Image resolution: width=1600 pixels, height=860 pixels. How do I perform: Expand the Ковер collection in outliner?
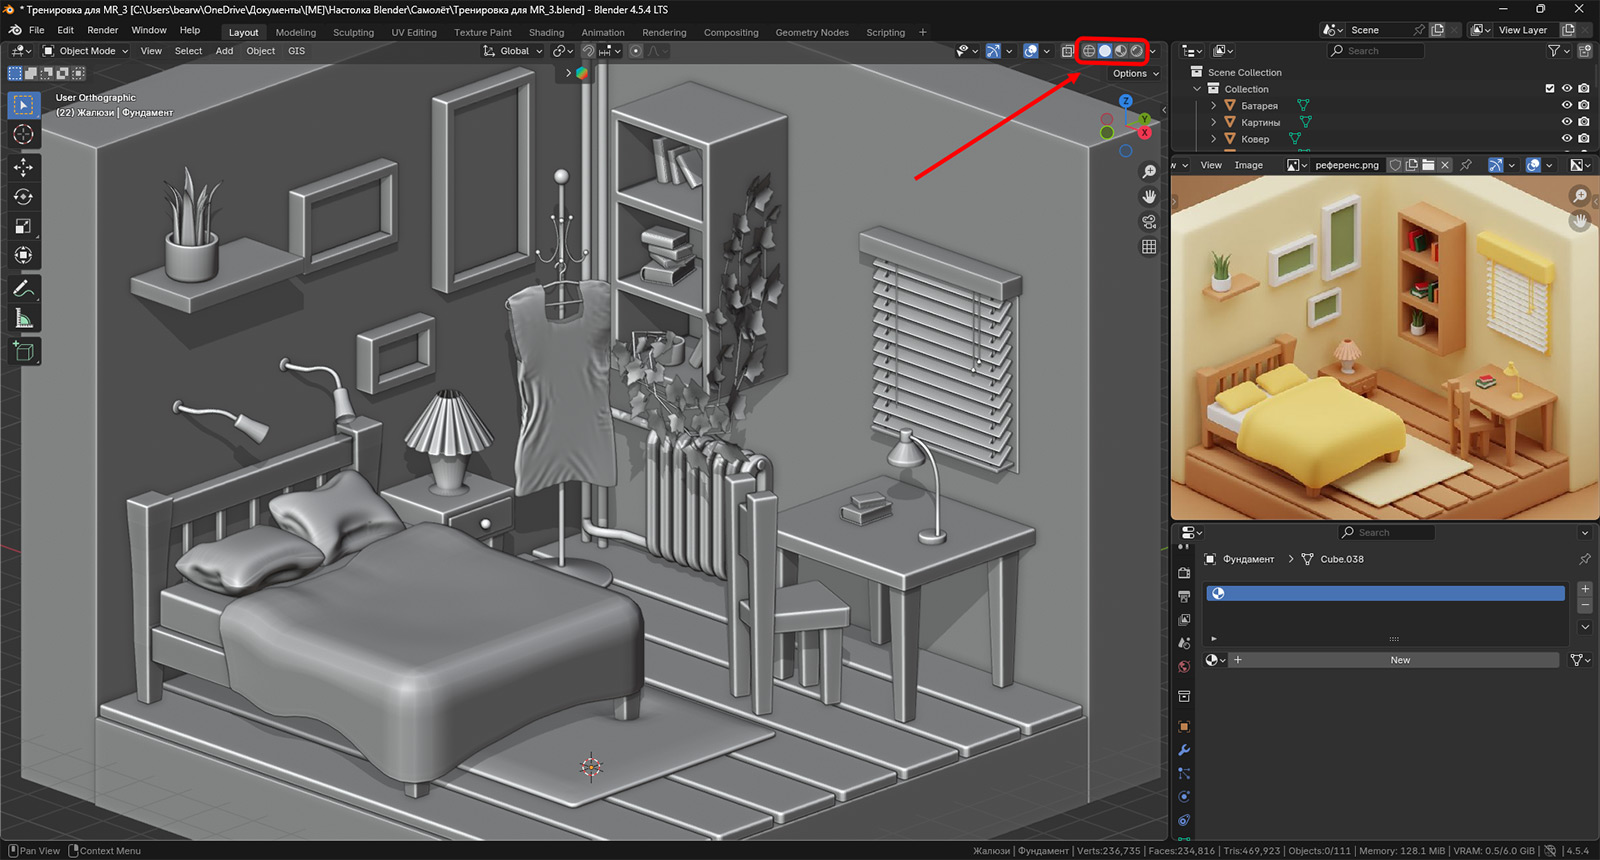coord(1214,139)
